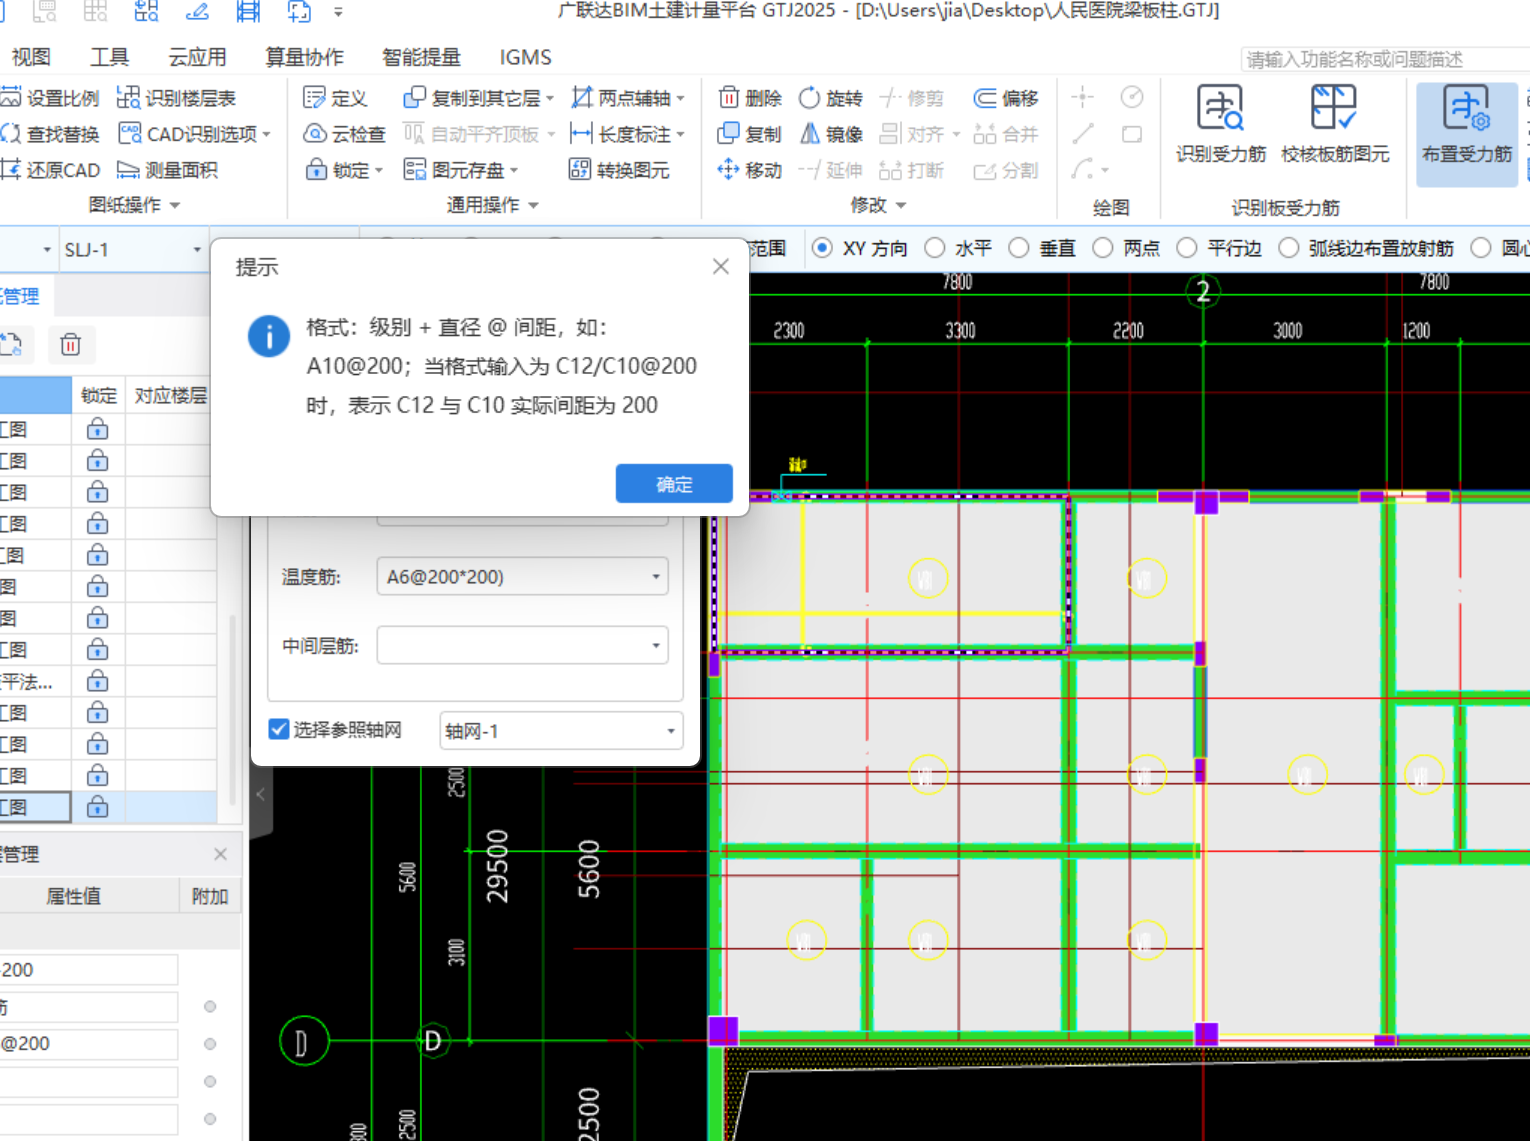Select 弧线边布置放射筋 radio option
The image size is (1530, 1141).
(1289, 248)
